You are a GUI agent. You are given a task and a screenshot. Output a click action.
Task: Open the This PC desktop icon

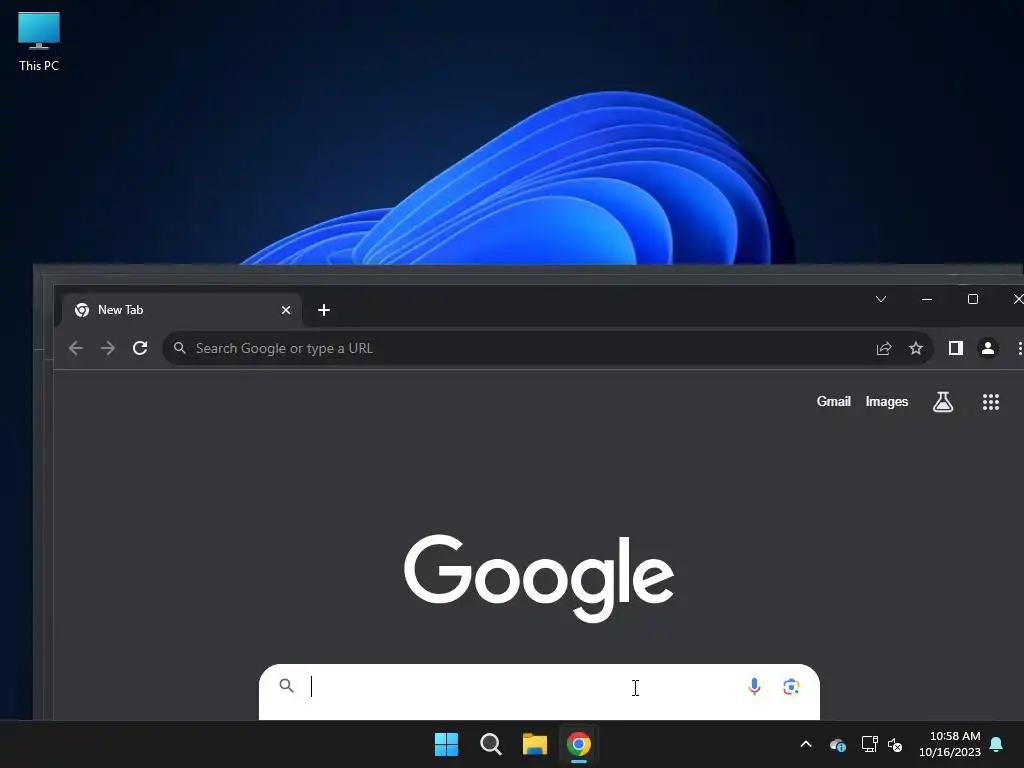point(39,42)
